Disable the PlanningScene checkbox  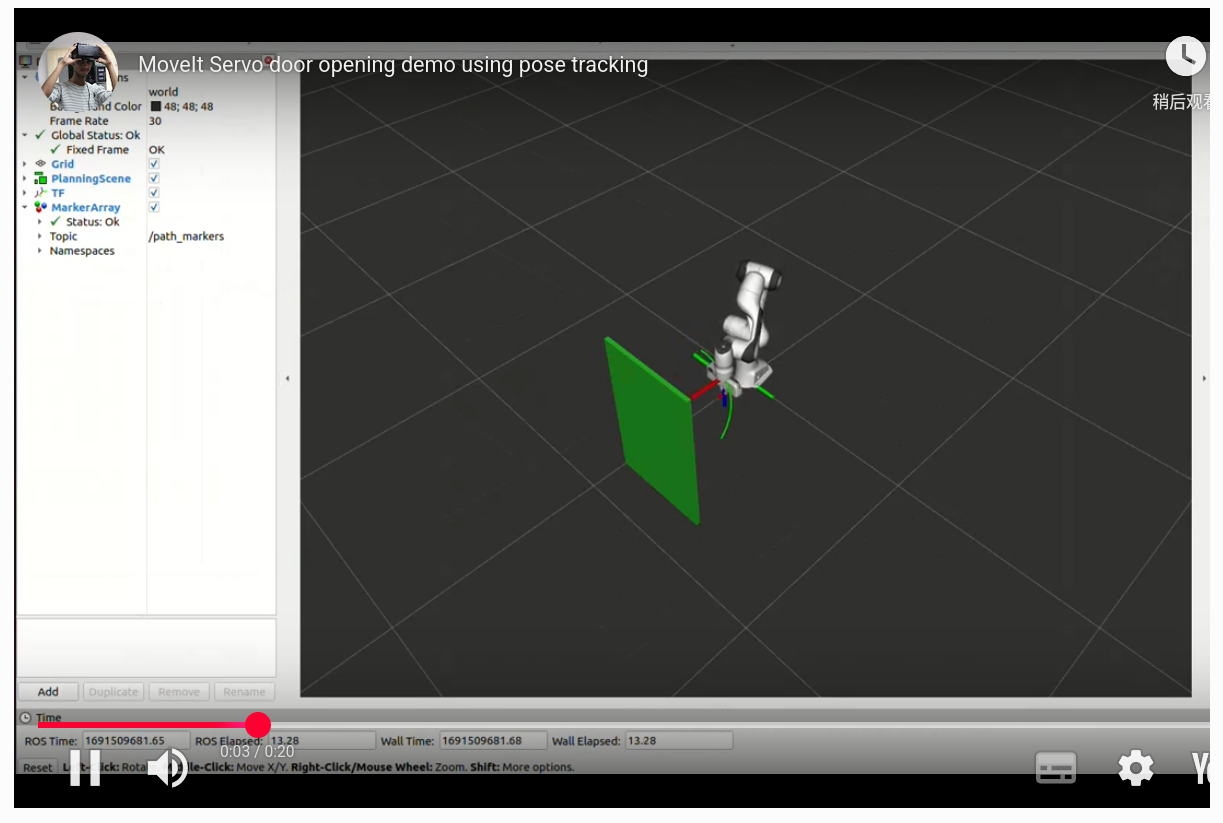(x=154, y=178)
